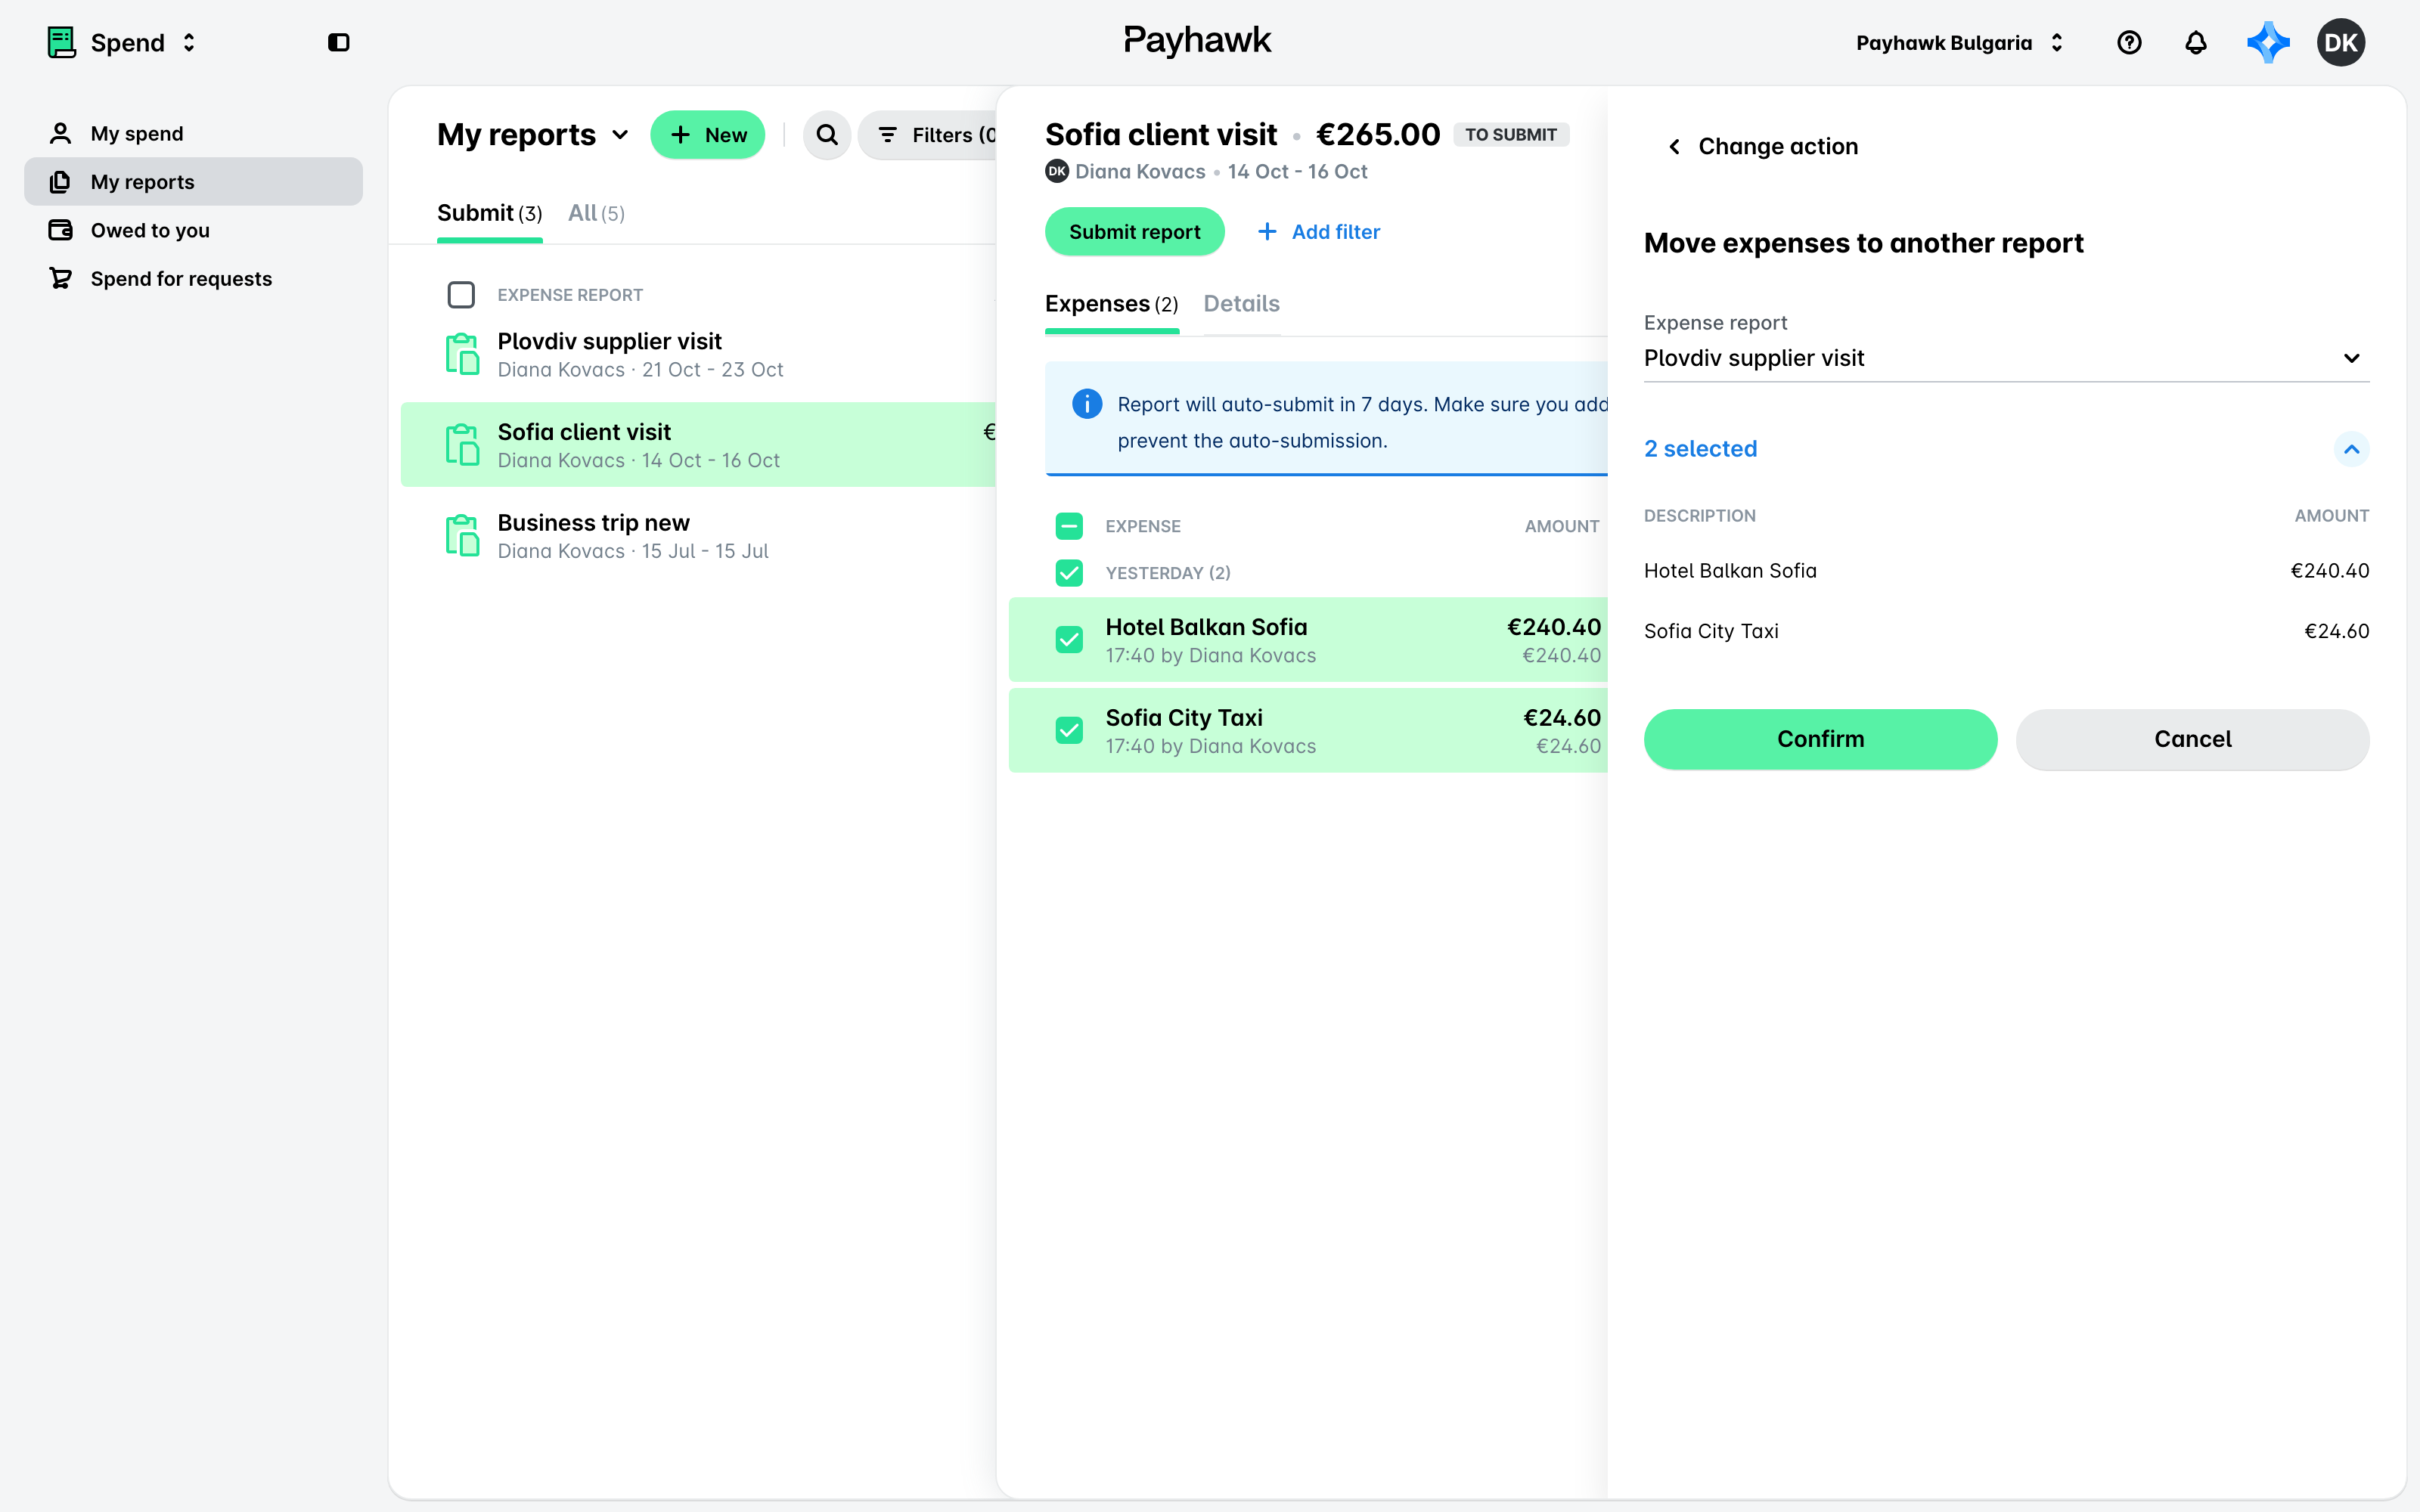
Task: Open Owed to you in sidebar
Action: coord(193,230)
